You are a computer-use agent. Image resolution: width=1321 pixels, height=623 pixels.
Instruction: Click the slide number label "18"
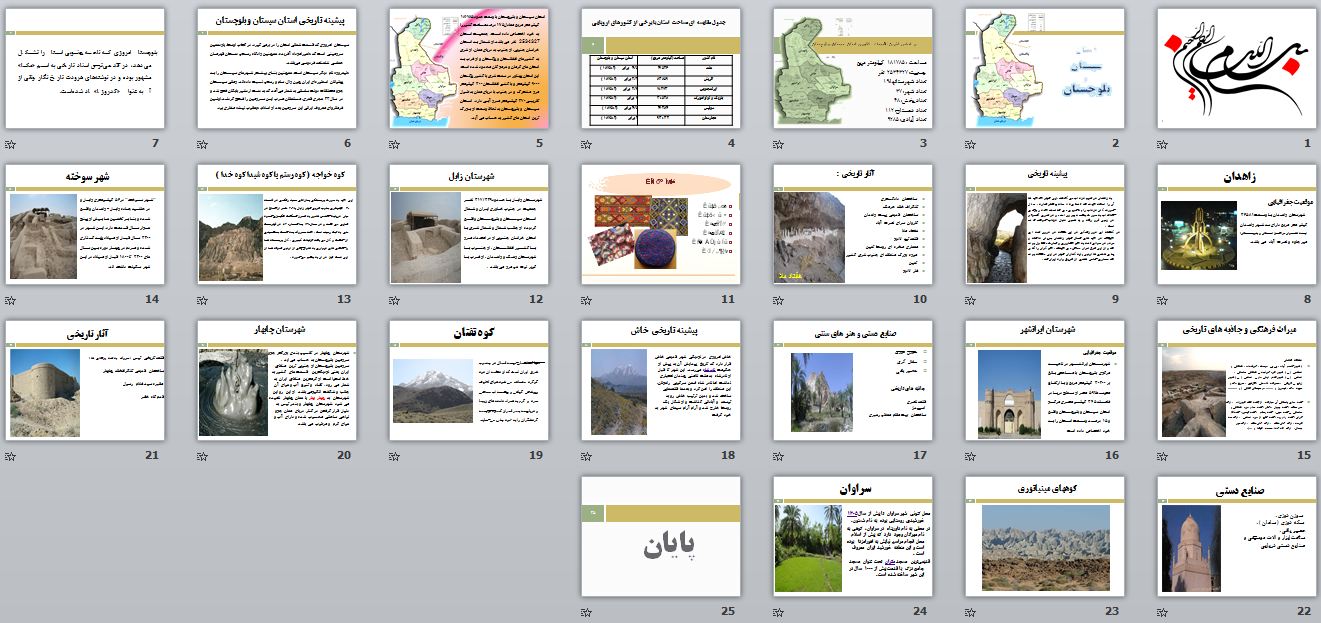coord(727,456)
